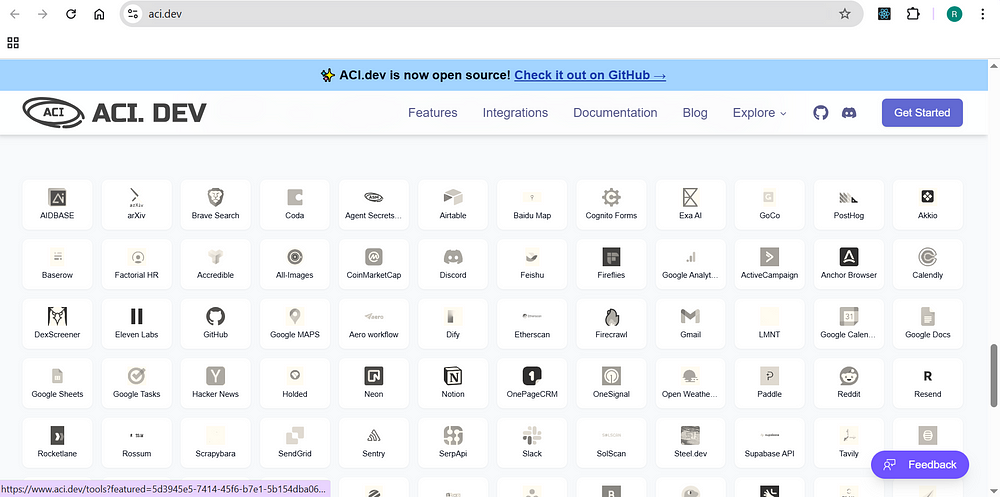This screenshot has width=1000, height=497.
Task: Reload the page in browser
Action: click(x=71, y=14)
